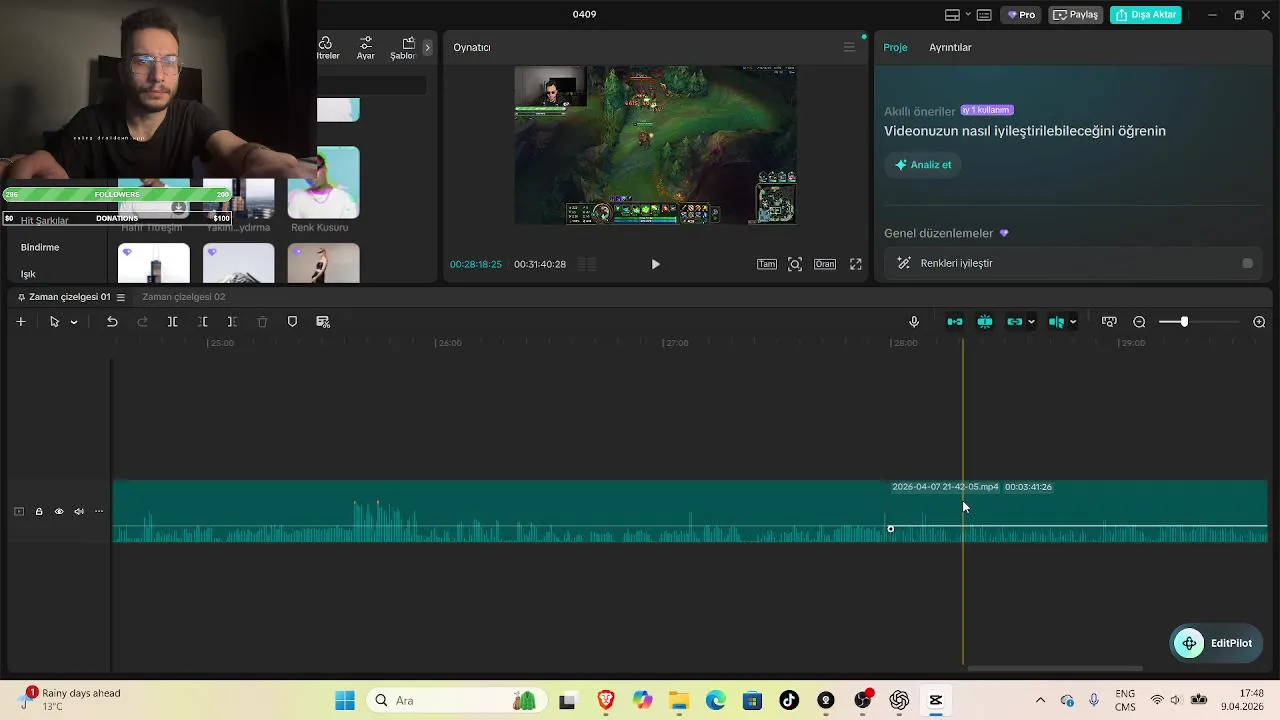This screenshot has width=1280, height=720.
Task: Lock the main video track
Action: tap(39, 512)
